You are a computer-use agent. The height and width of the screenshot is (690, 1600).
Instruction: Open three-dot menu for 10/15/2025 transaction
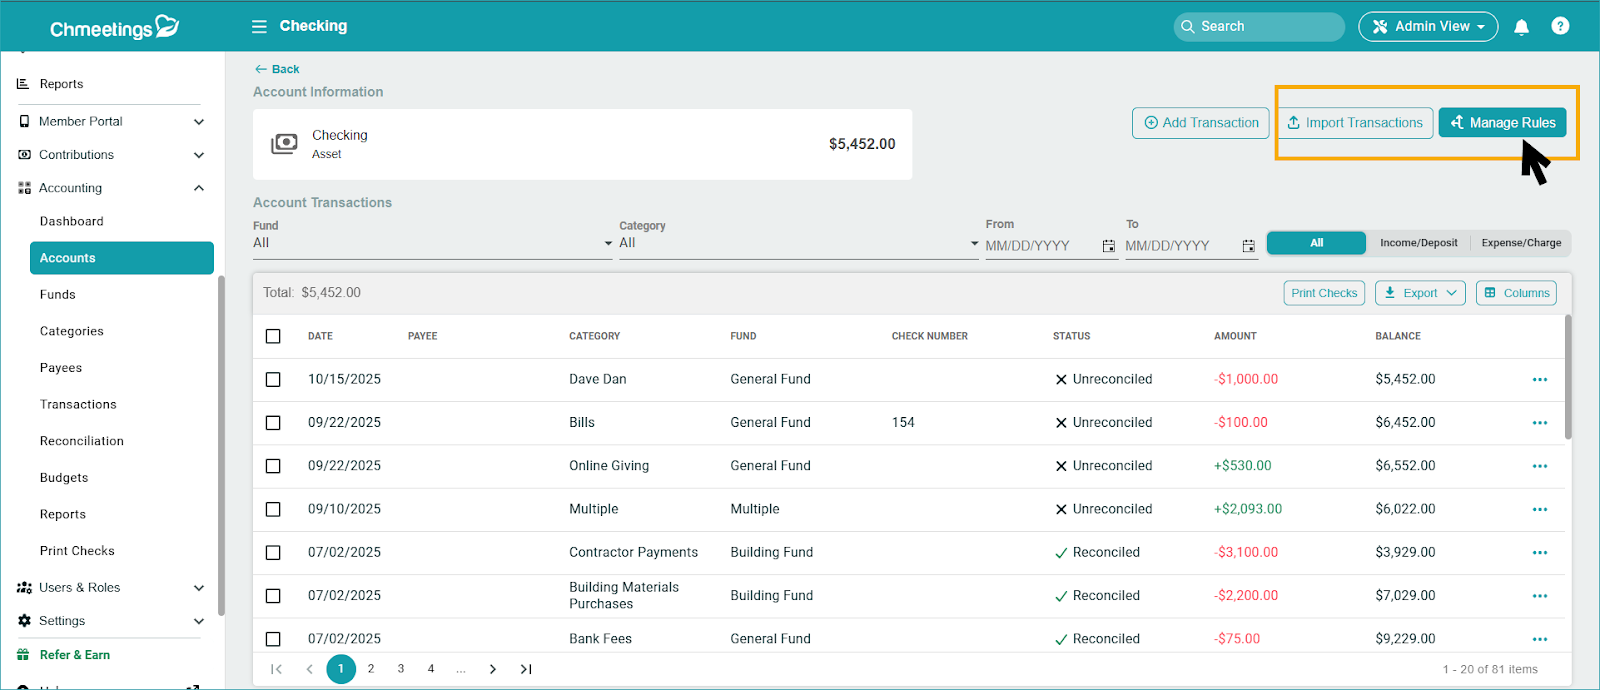1539,380
